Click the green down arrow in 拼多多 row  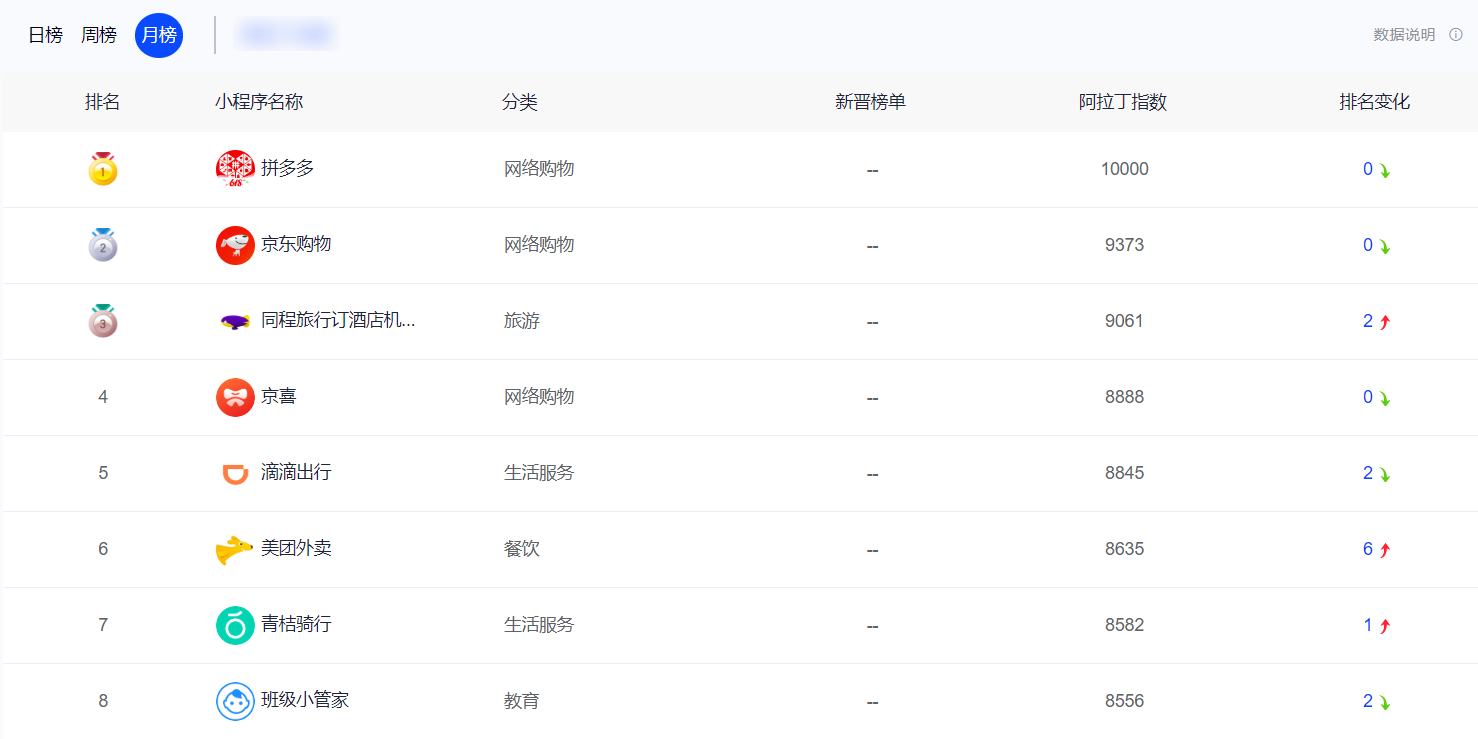click(x=1385, y=171)
